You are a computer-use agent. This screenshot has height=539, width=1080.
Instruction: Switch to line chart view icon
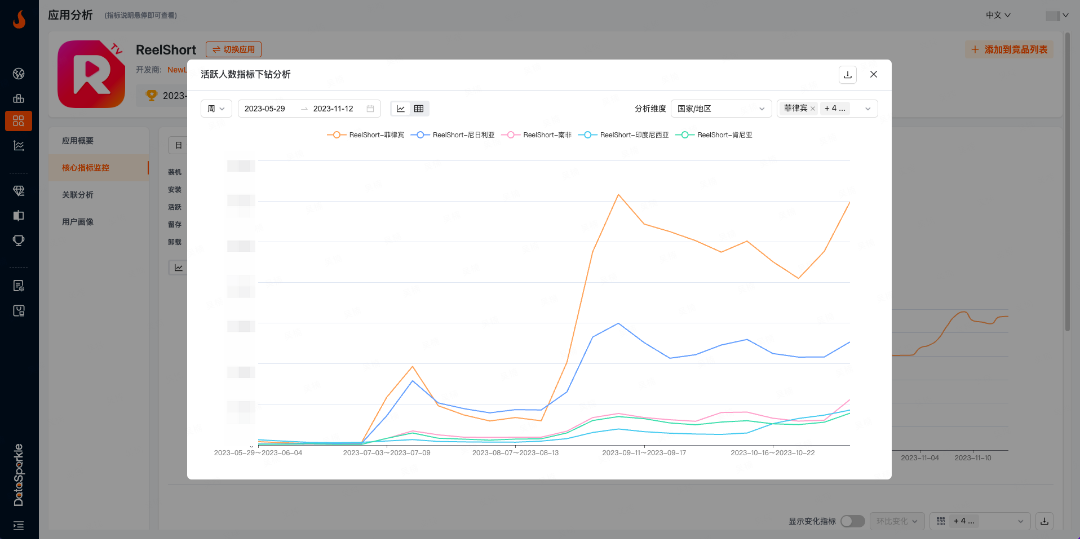click(x=401, y=108)
